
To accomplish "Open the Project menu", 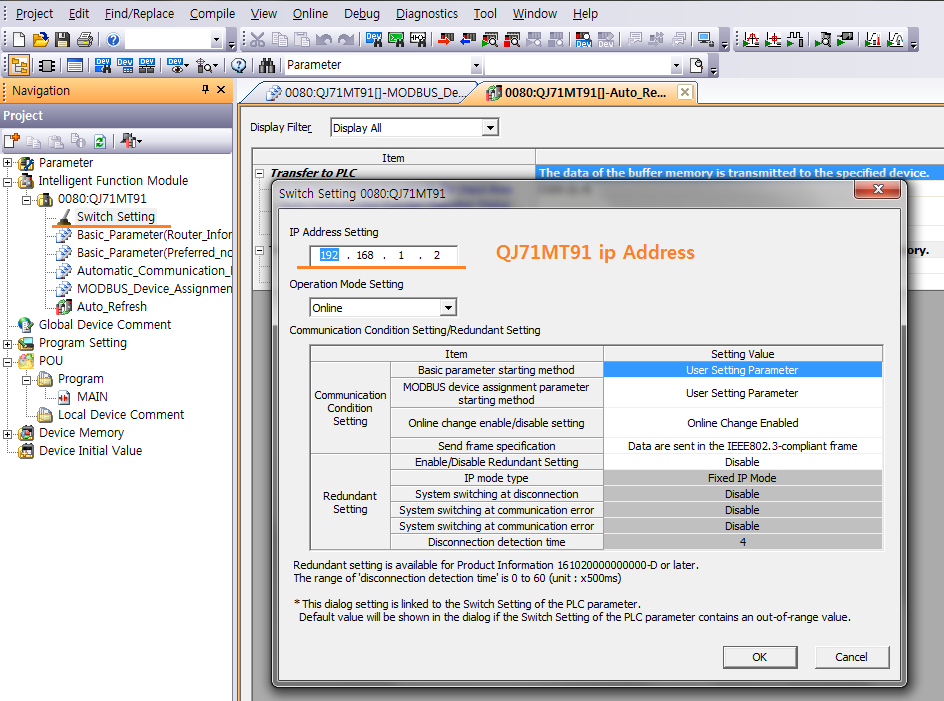I will (x=34, y=13).
